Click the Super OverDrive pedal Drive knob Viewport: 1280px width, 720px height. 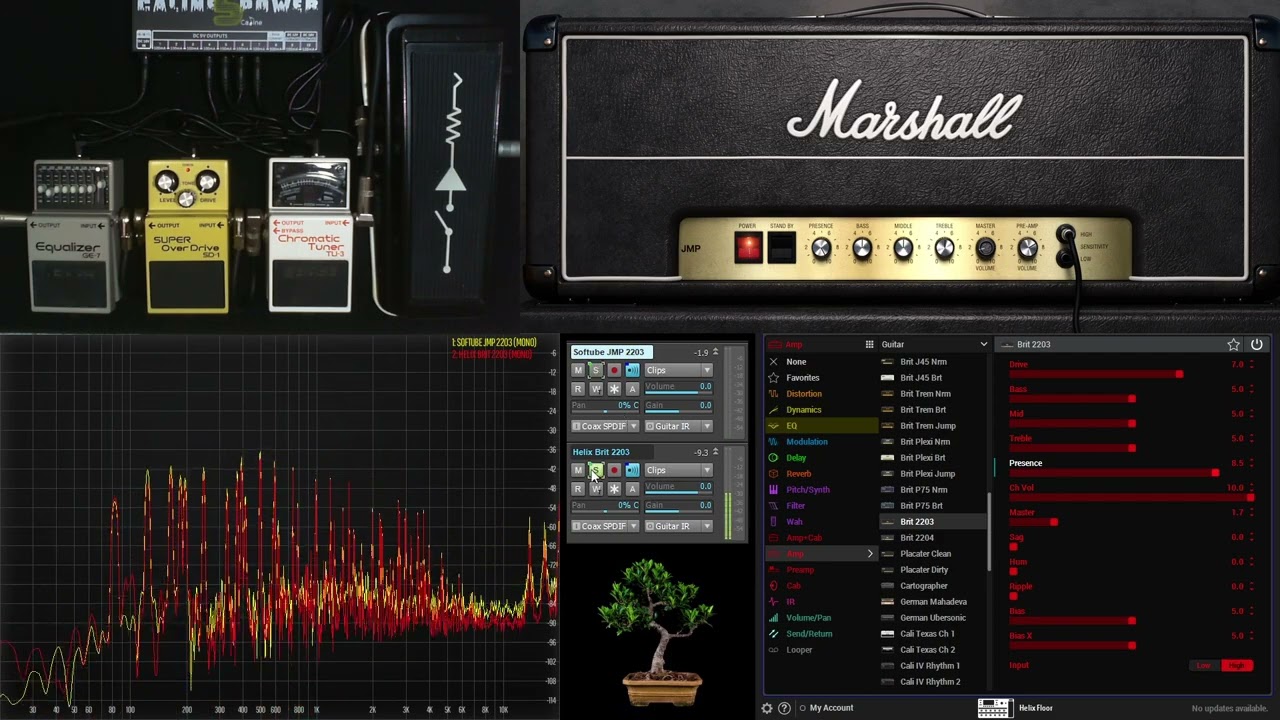pyautogui.click(x=207, y=182)
